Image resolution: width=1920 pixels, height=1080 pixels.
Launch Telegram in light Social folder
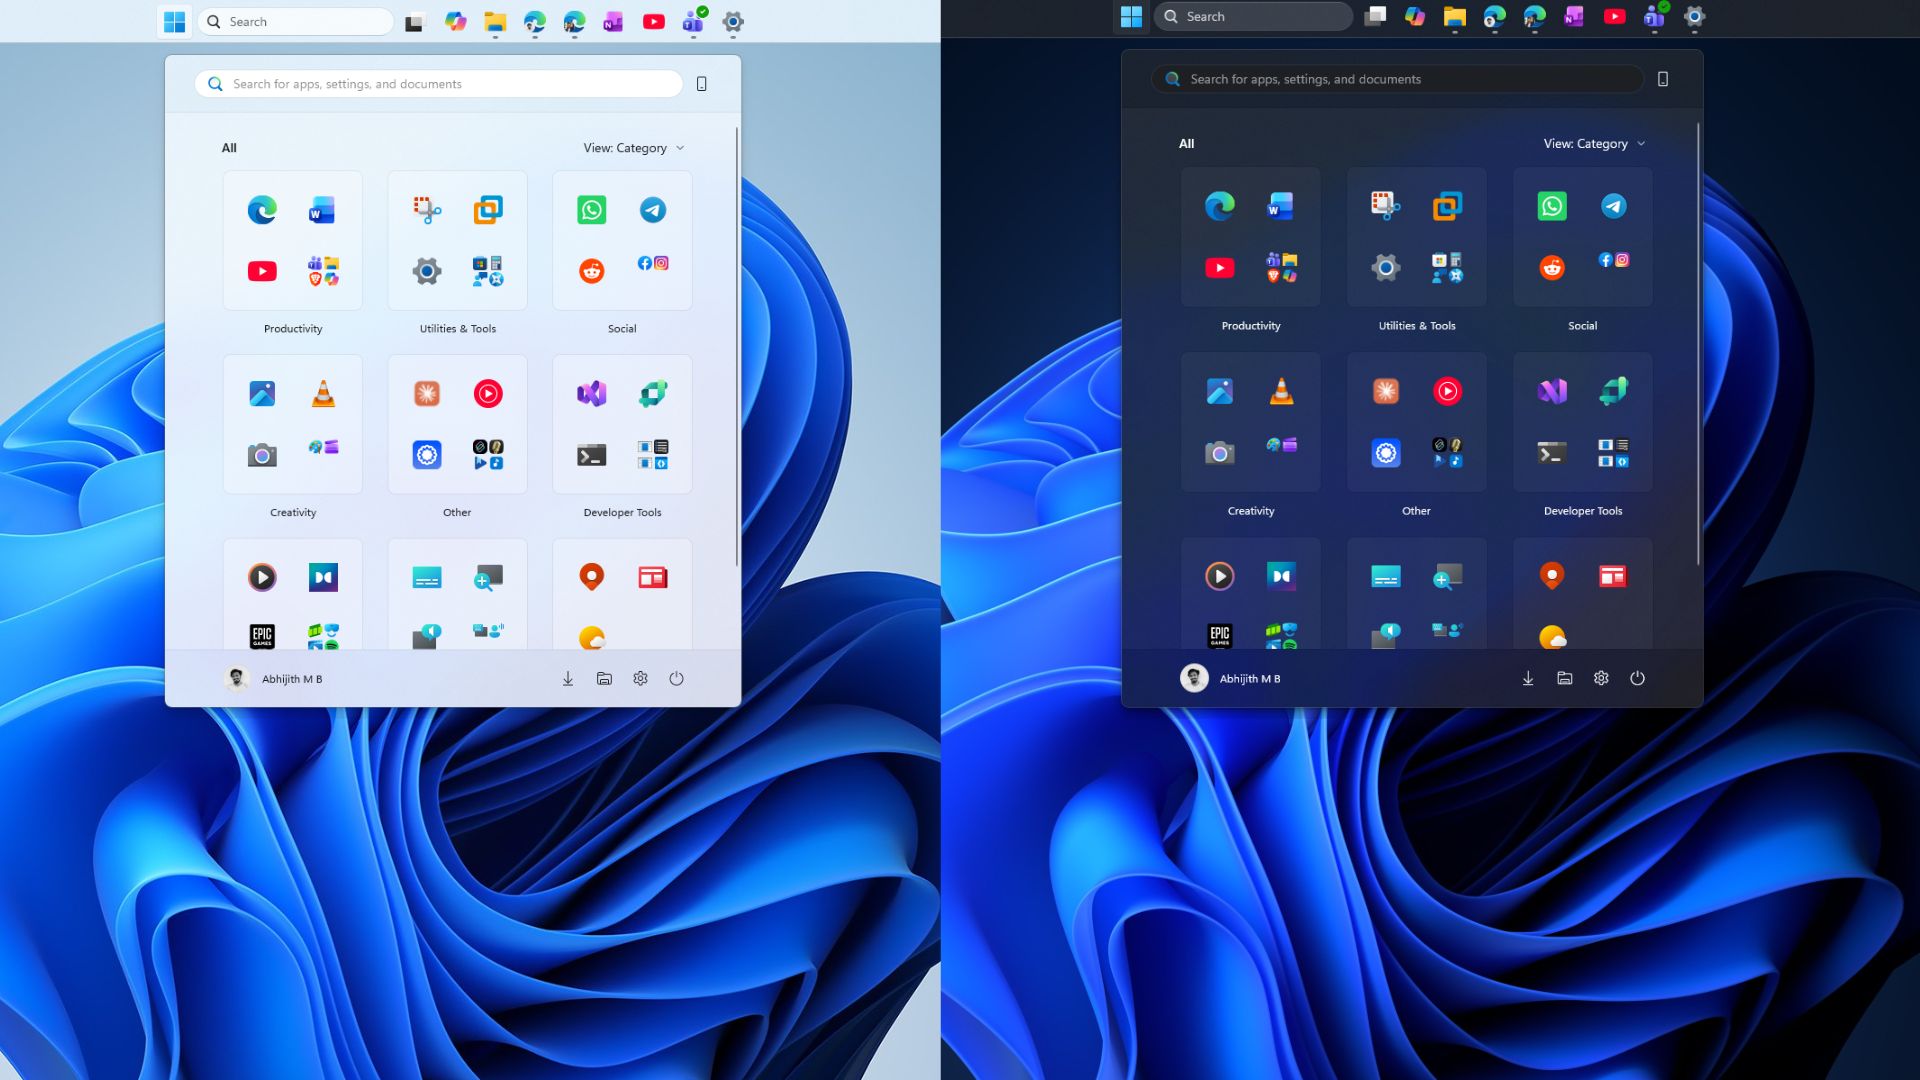653,210
